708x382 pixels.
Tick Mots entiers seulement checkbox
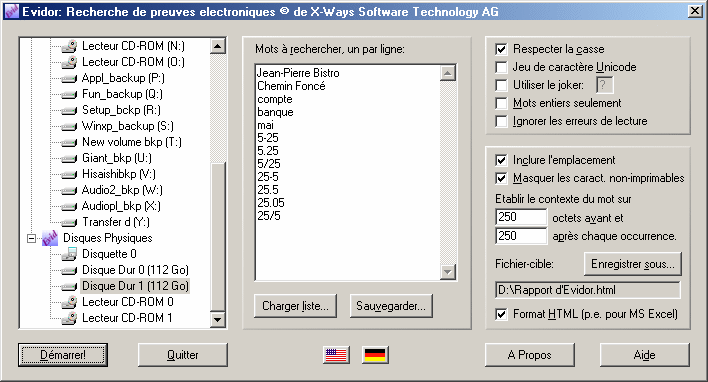[x=501, y=103]
